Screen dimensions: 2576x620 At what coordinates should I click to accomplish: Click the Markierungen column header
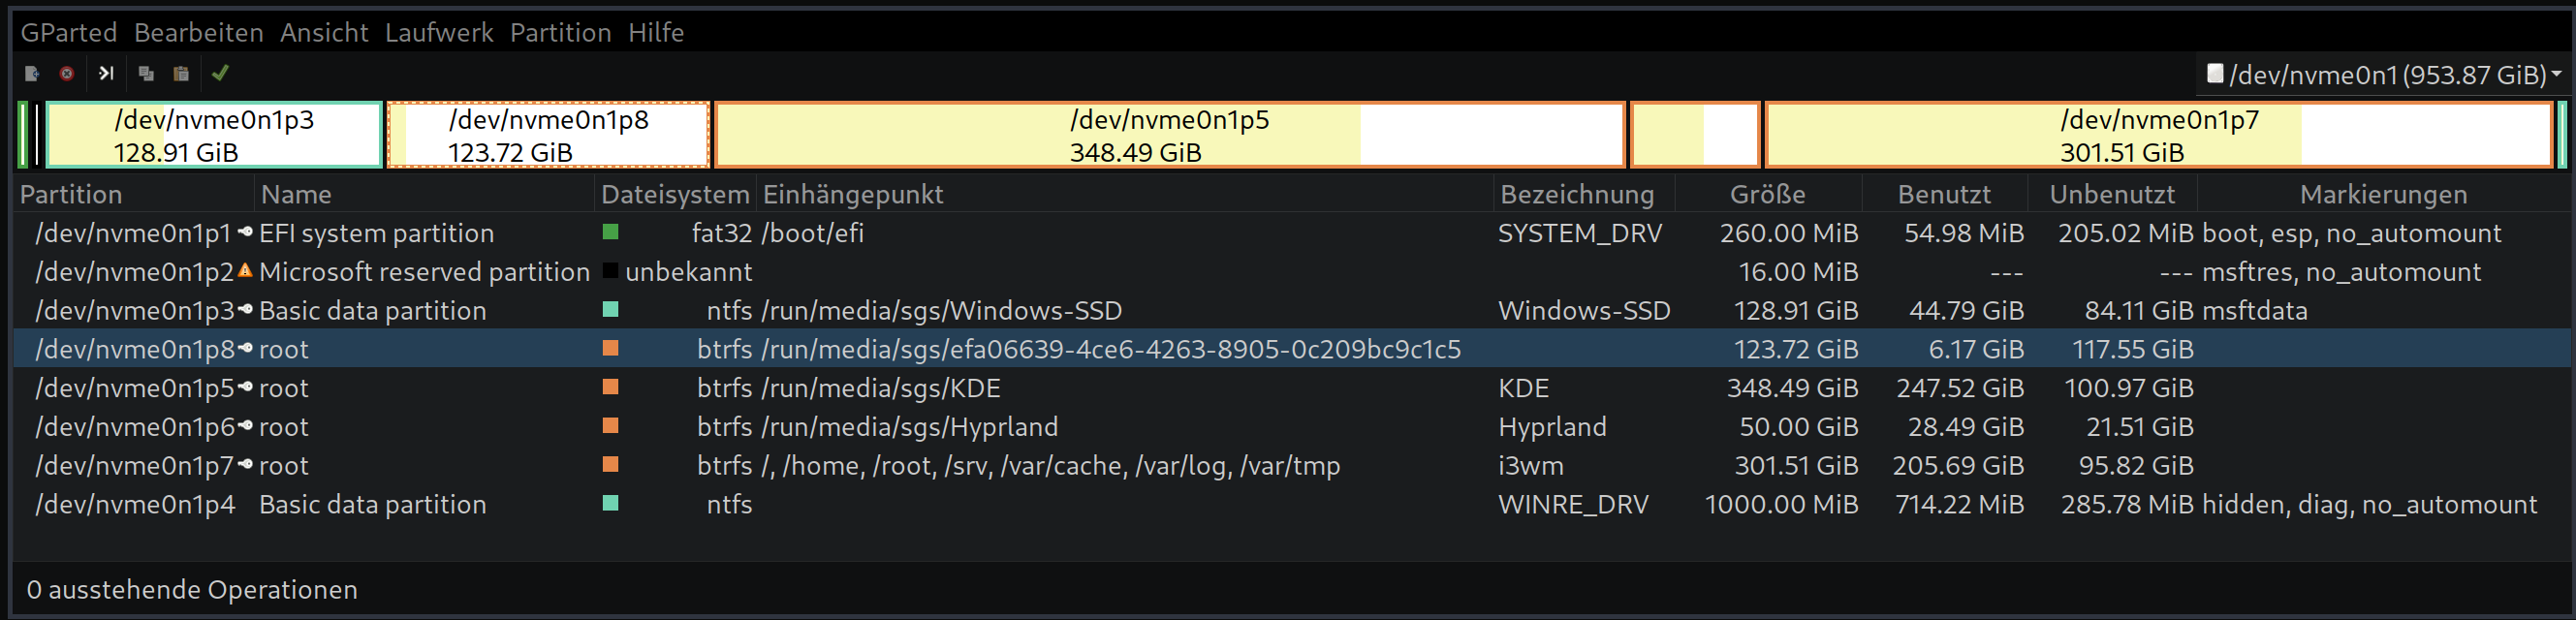(2383, 194)
